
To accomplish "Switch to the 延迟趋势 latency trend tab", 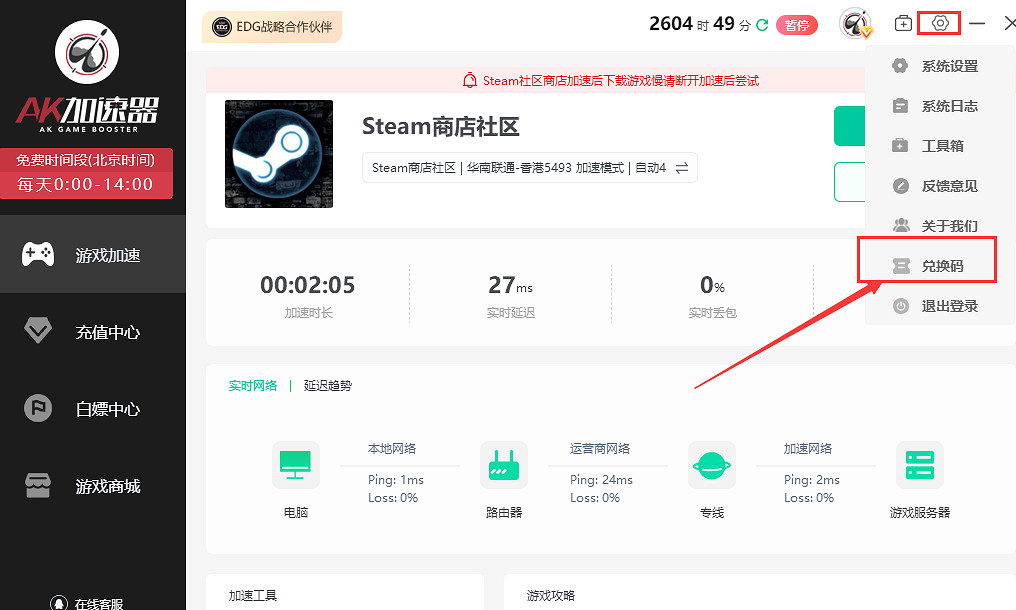I will coord(328,384).
